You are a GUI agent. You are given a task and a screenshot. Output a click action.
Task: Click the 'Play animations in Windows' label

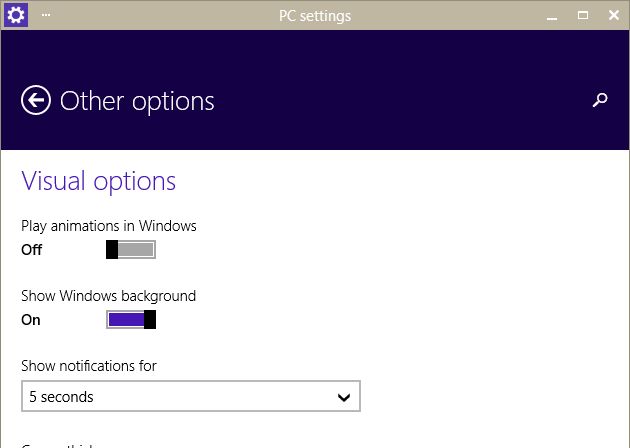coord(108,226)
